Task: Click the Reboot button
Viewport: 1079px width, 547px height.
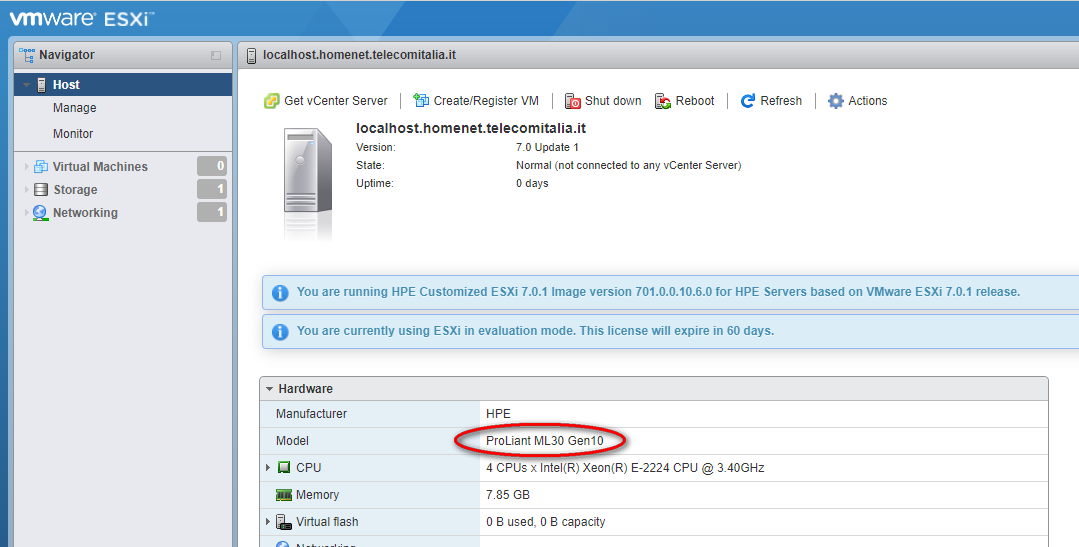Action: click(684, 101)
